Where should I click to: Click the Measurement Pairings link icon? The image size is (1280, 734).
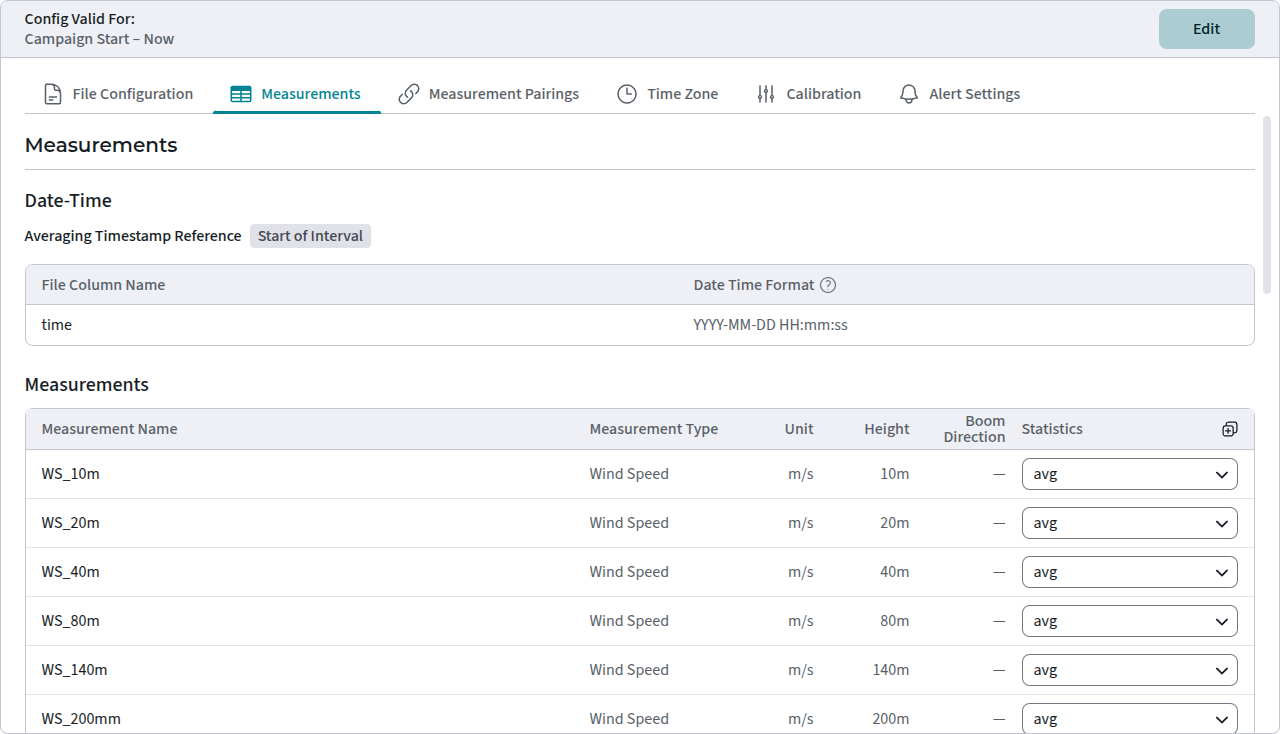tap(408, 94)
